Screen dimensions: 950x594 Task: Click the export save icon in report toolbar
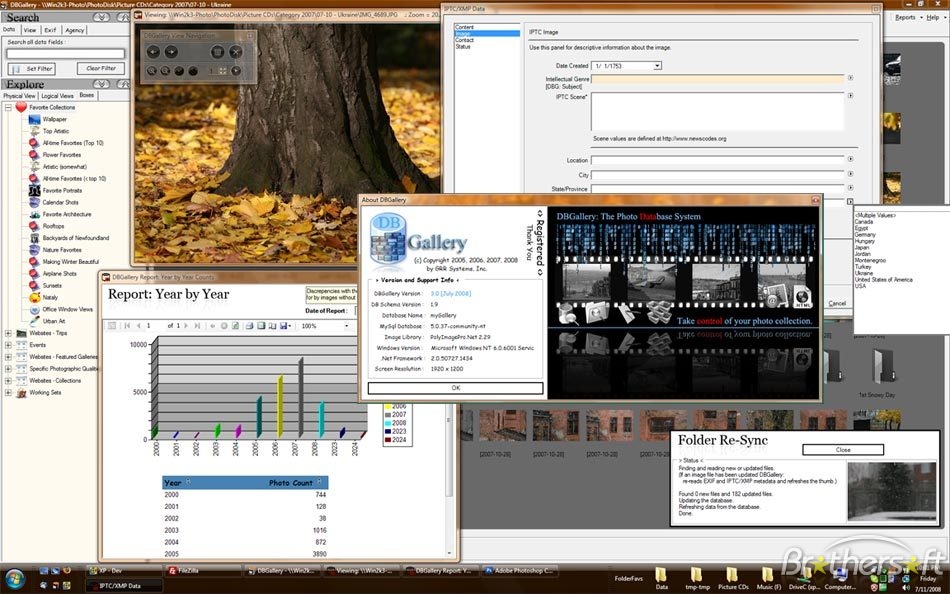click(284, 326)
